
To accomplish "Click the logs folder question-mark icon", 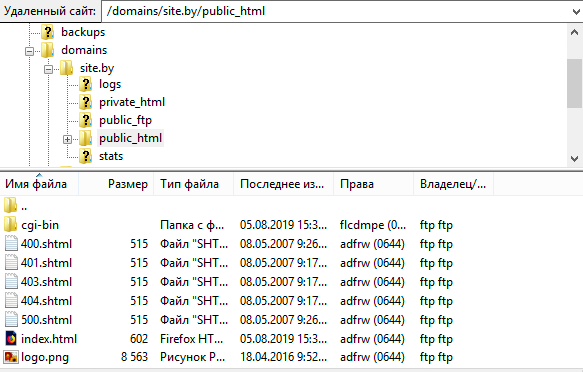I will coord(86,84).
